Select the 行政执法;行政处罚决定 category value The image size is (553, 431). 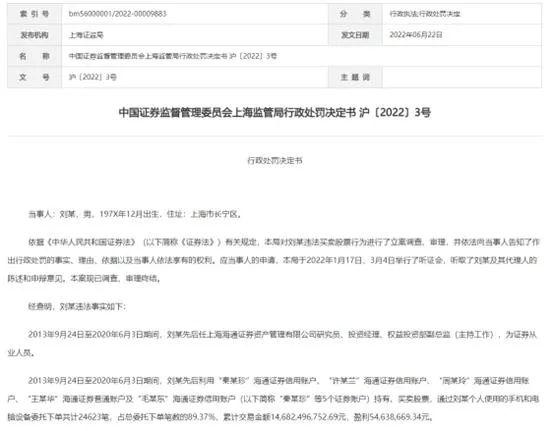click(425, 14)
